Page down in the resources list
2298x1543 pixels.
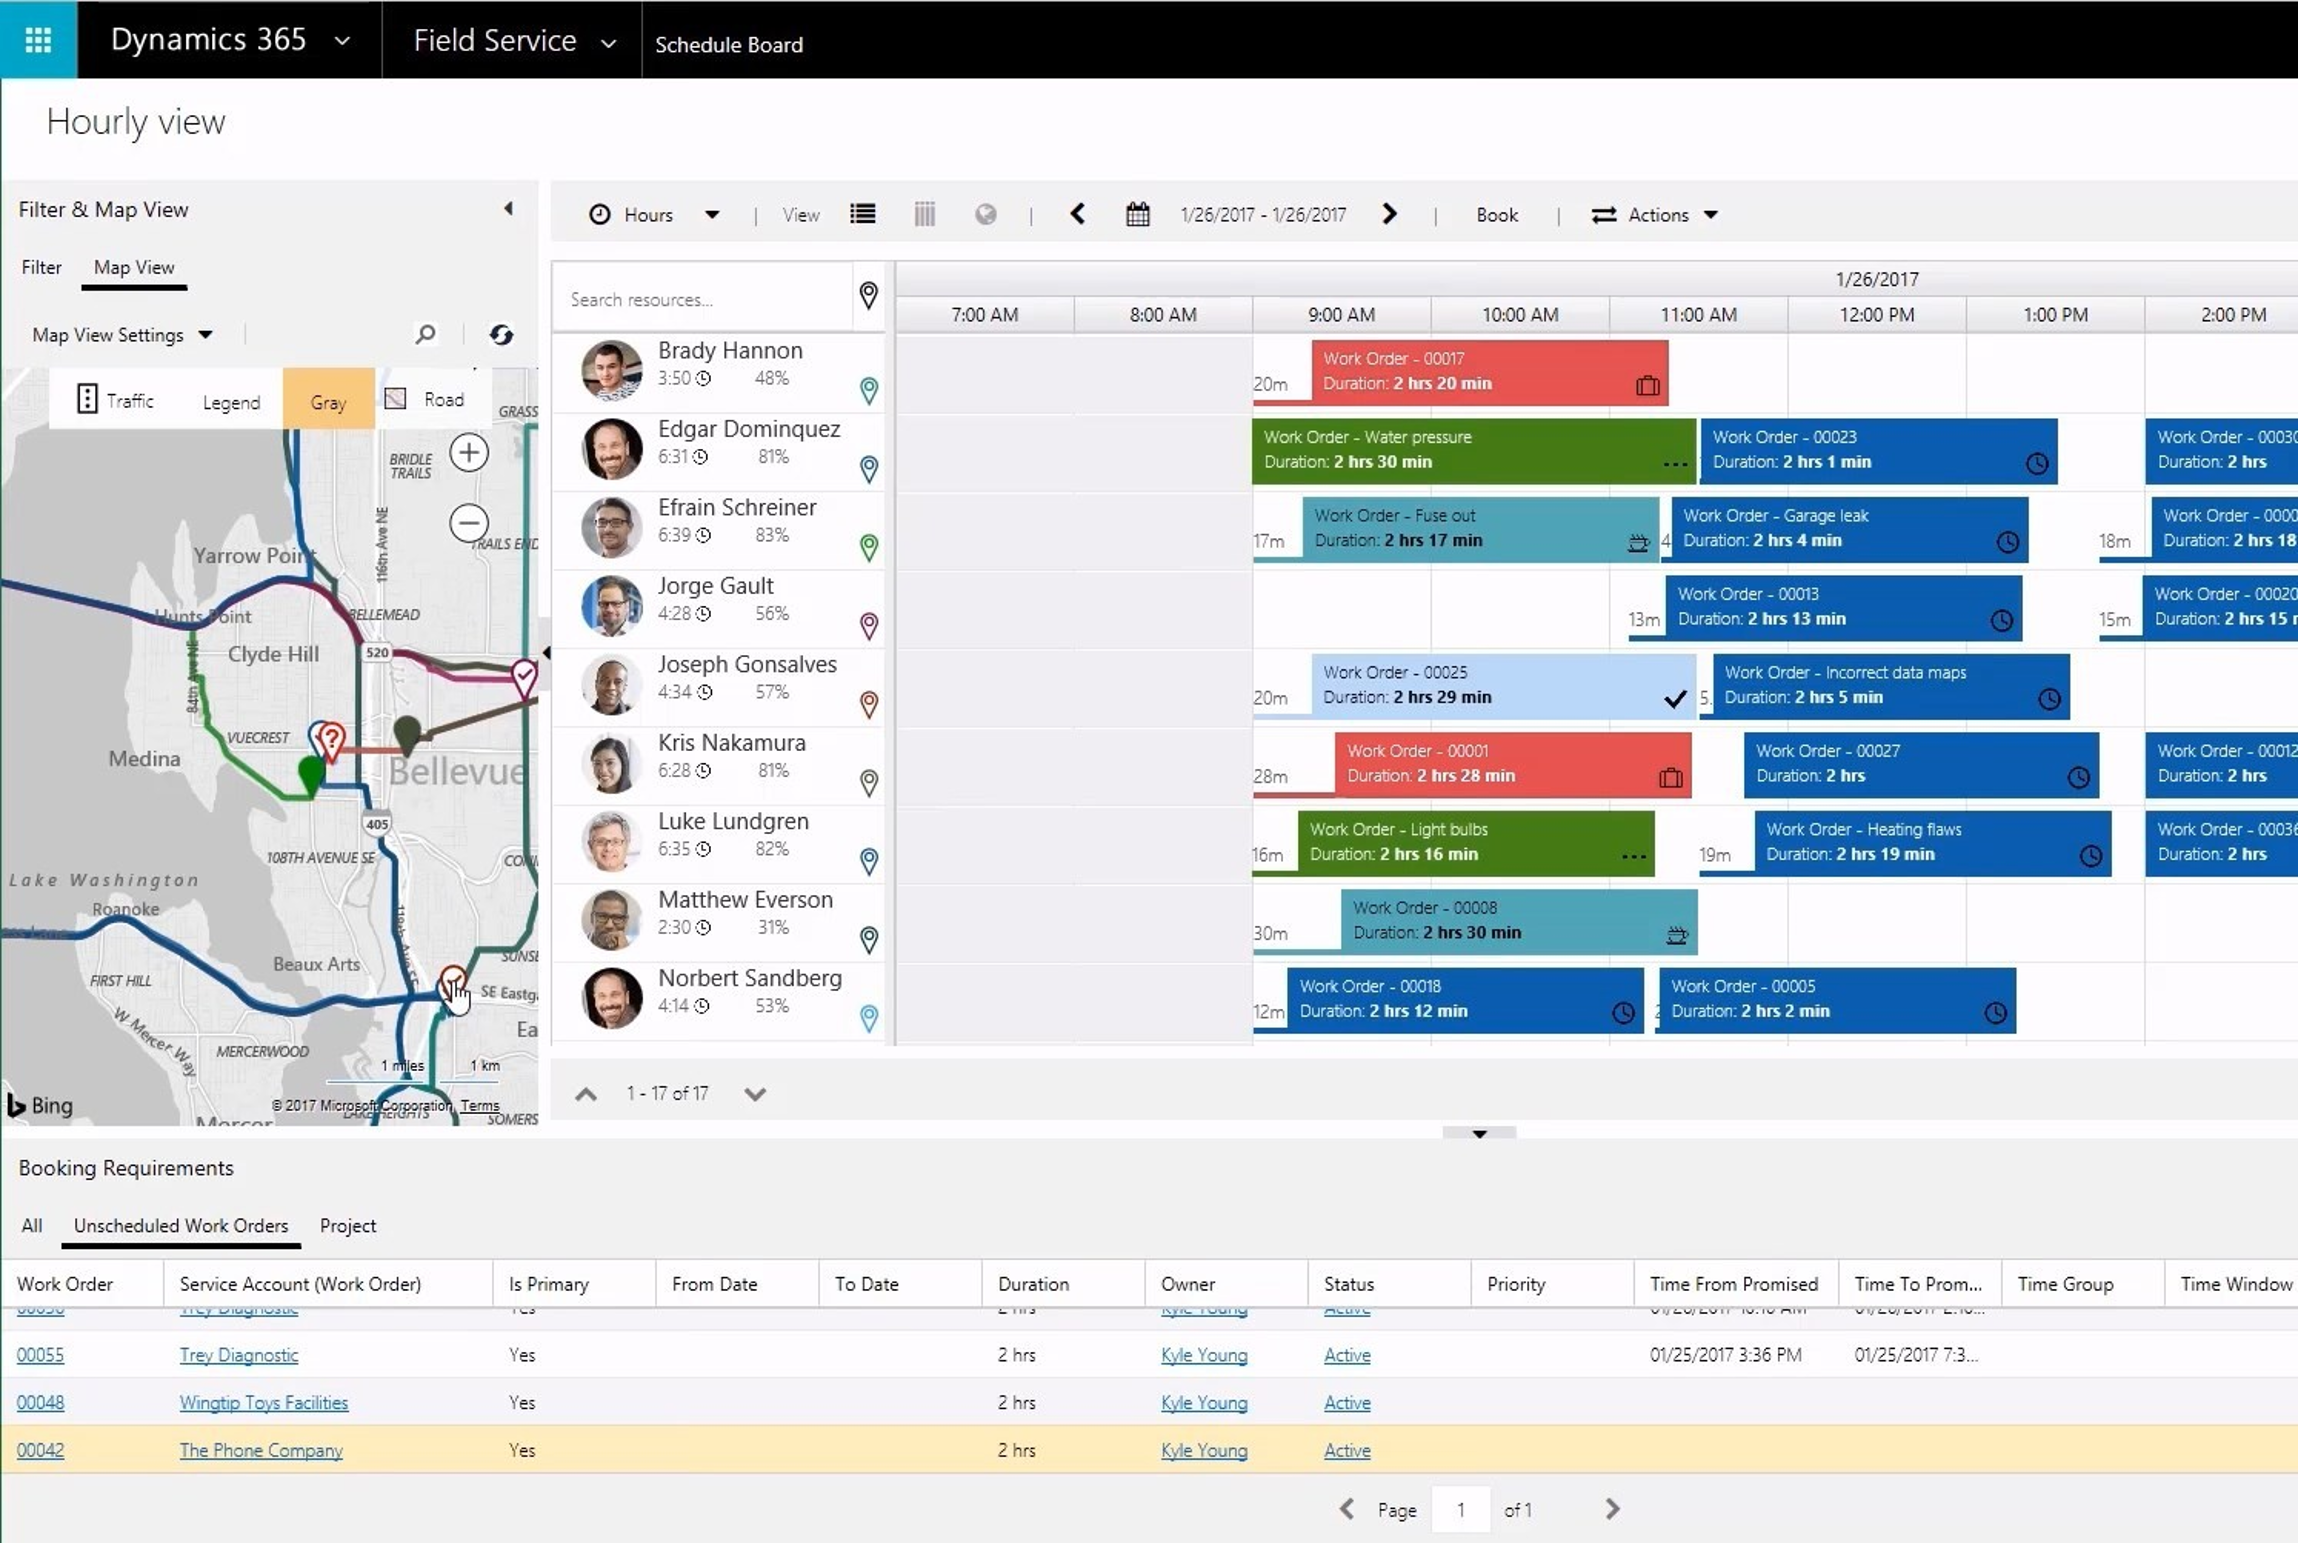[755, 1094]
